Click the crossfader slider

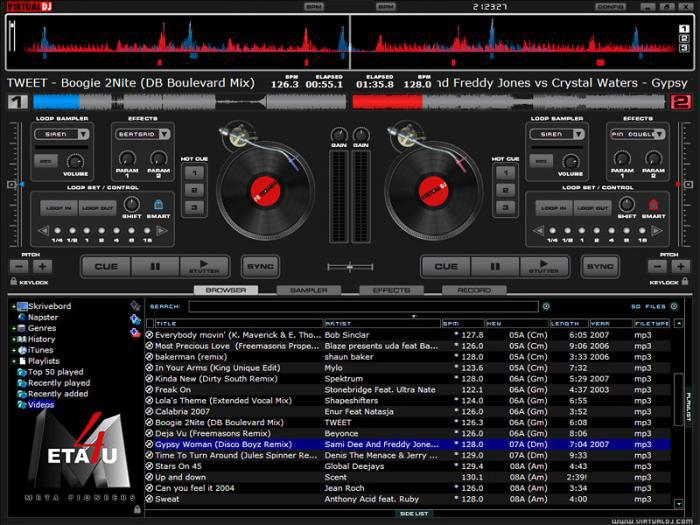(x=350, y=267)
